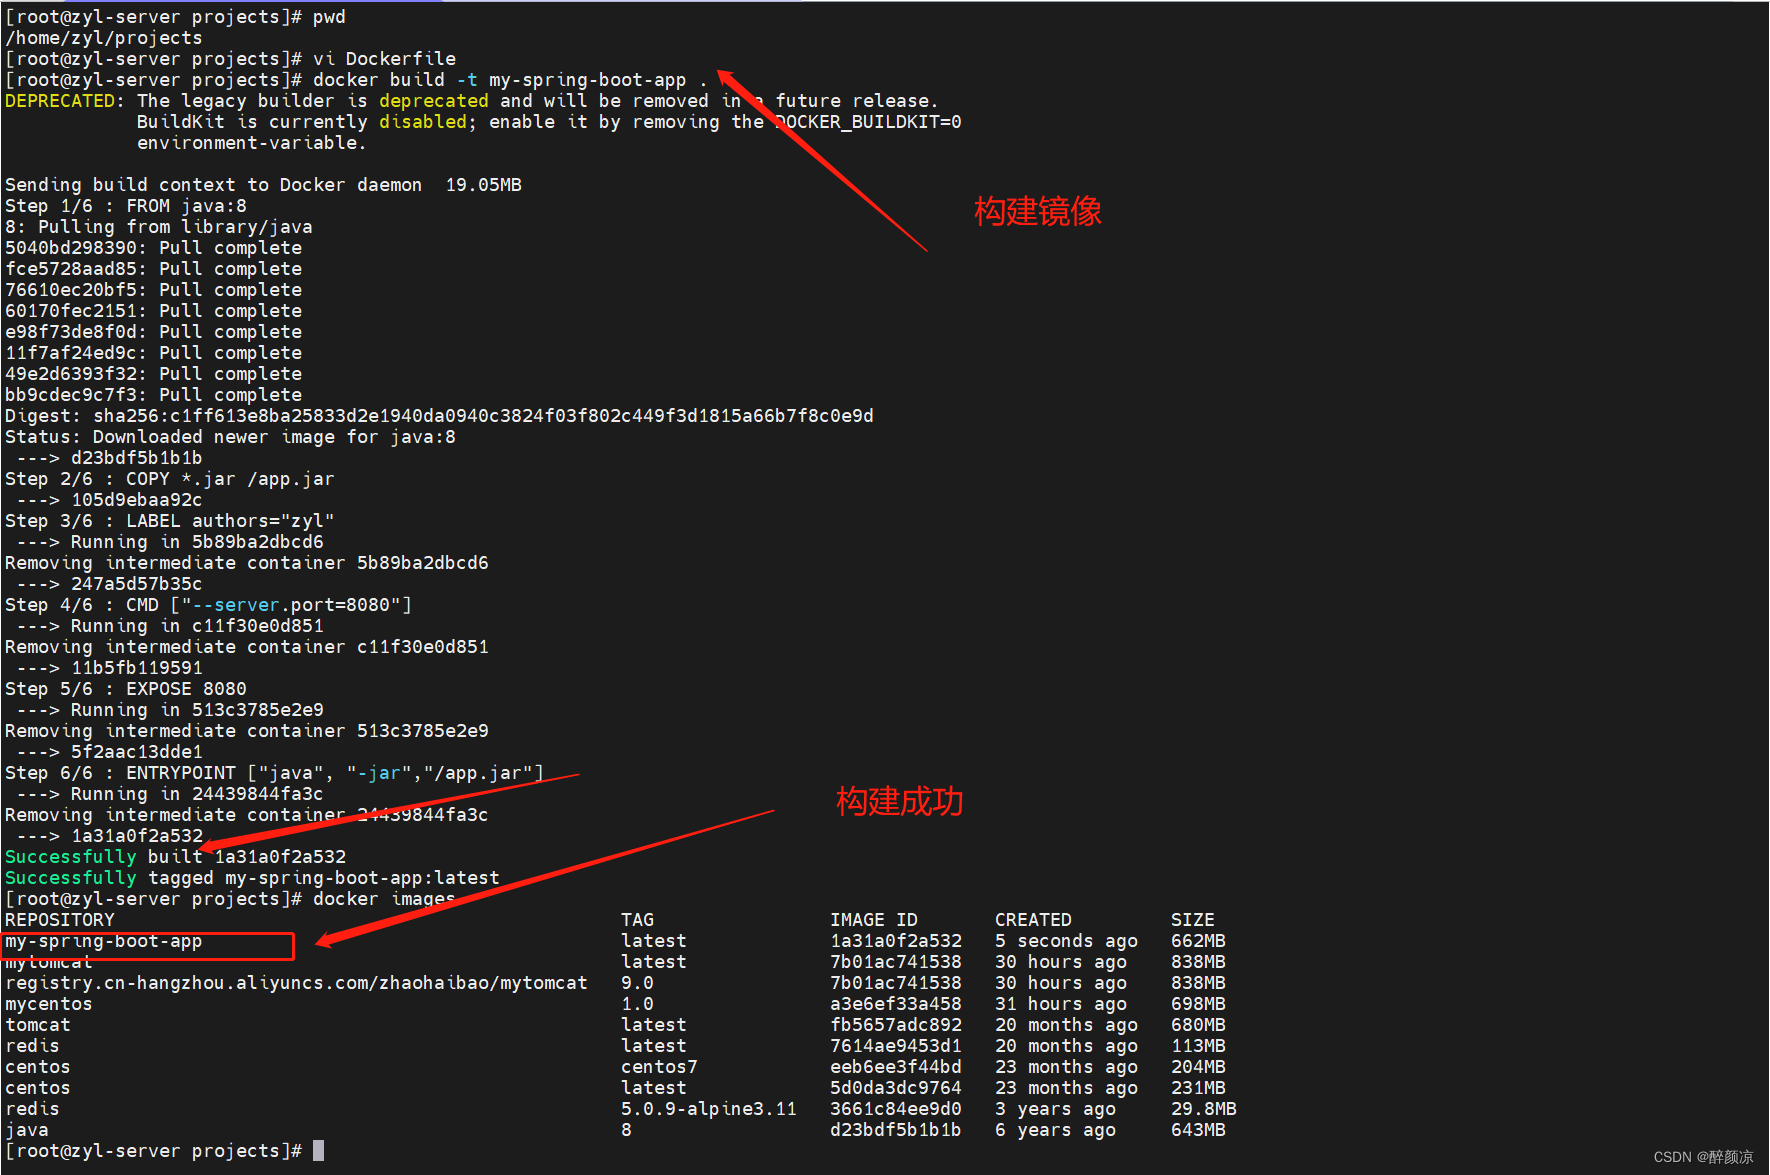
Task: Click the '5040bd298390: Pull complete' line
Action: click(153, 248)
